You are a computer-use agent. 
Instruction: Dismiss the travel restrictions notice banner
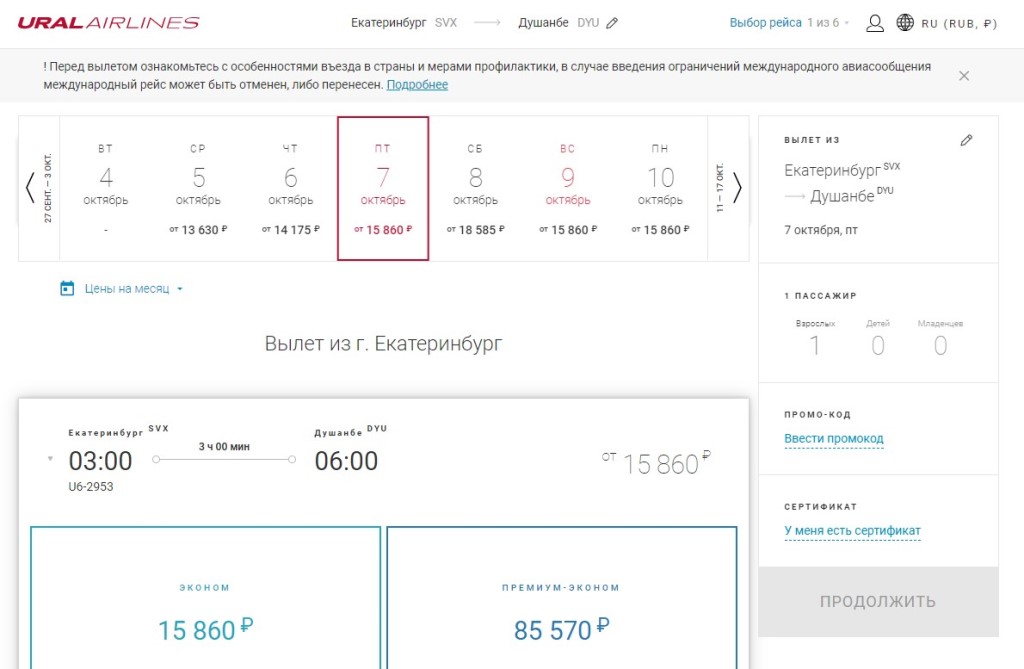point(964,75)
